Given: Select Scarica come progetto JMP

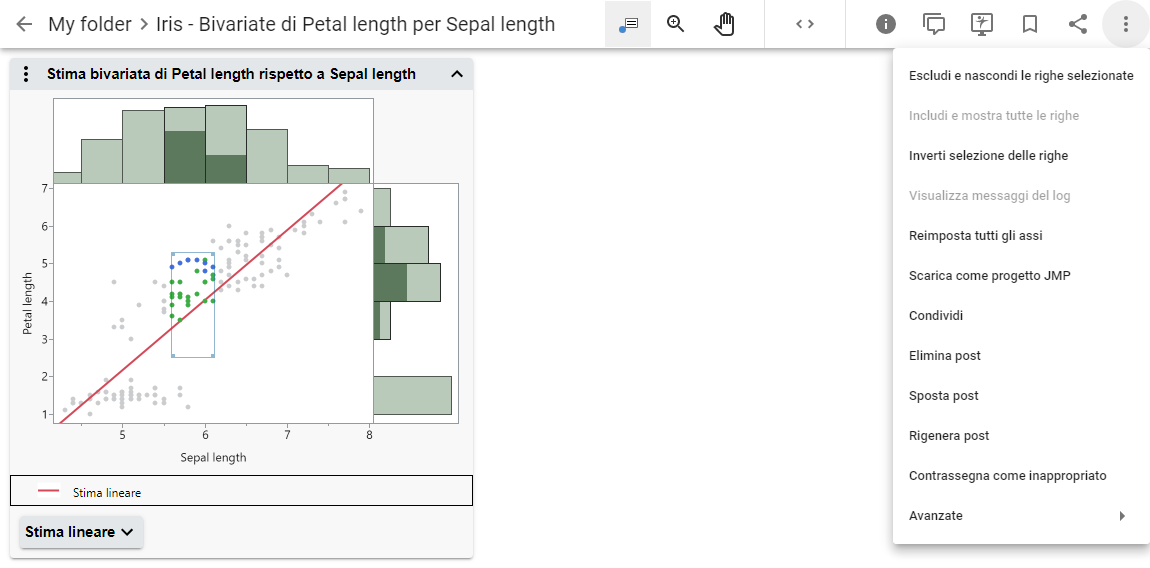Looking at the screenshot, I should coord(989,276).
